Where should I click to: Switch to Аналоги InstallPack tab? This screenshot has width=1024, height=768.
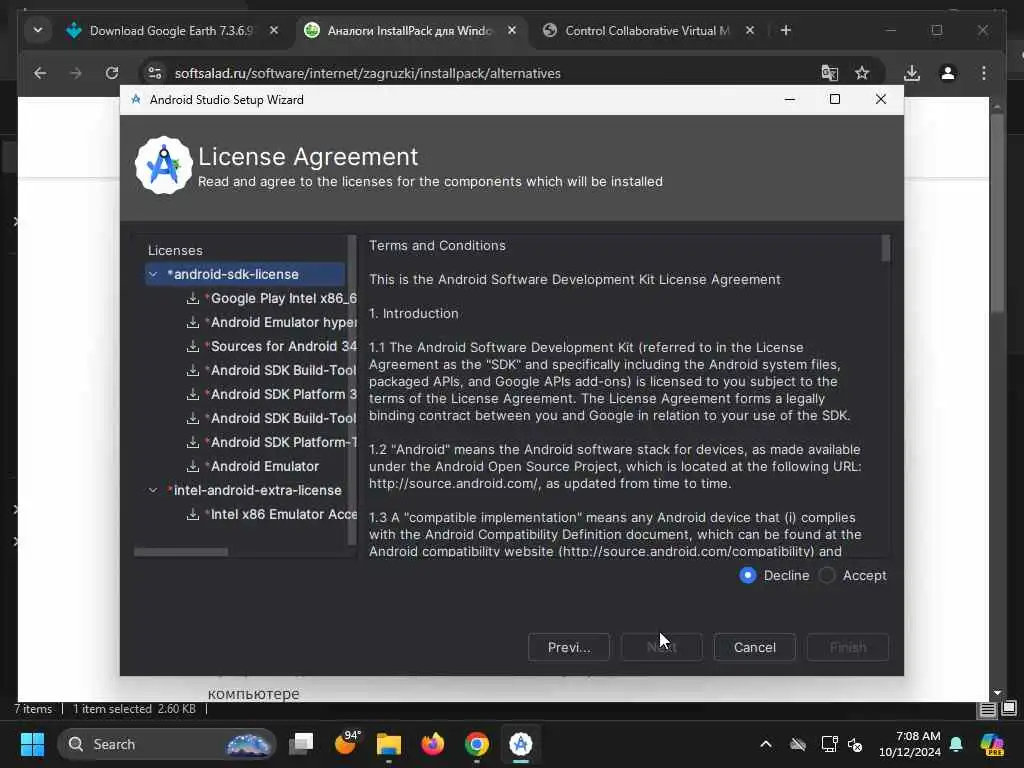(409, 31)
